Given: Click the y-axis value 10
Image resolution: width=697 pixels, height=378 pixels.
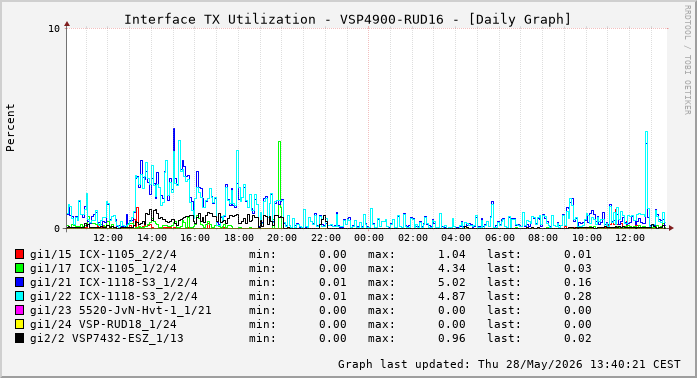Looking at the screenshot, I should point(54,29).
